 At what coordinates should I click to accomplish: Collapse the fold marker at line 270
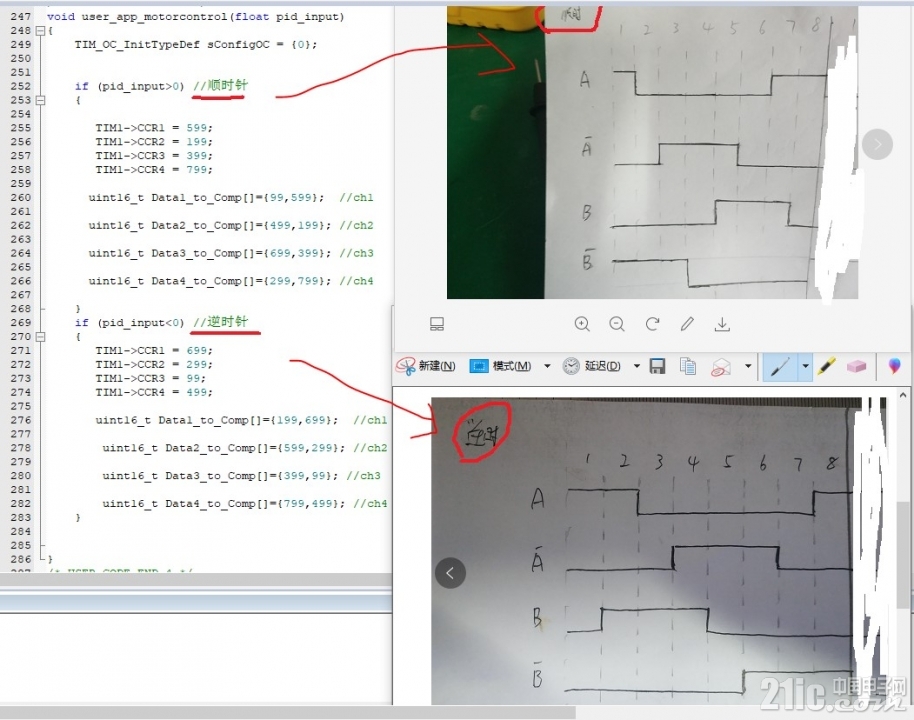(x=40, y=336)
